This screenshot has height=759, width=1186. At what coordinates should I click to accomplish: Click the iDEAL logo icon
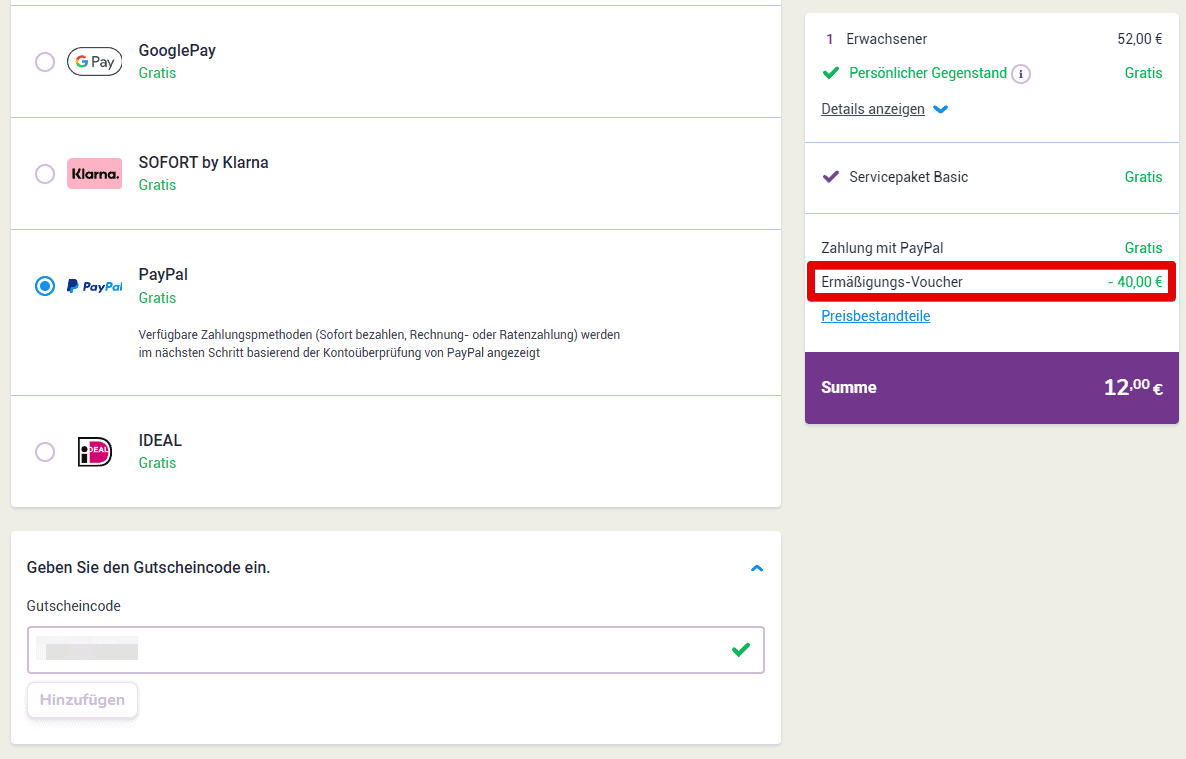94,452
